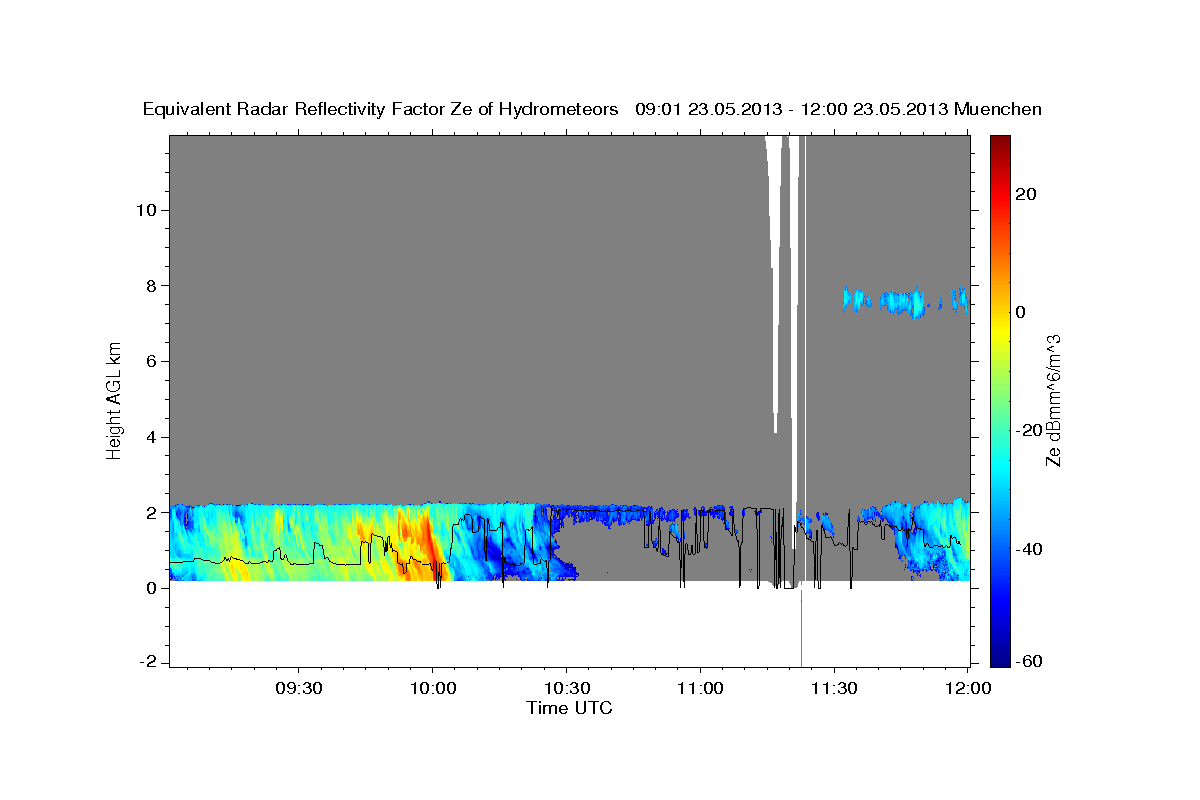Click the colorbar label -40
This screenshot has width=1200, height=800.
pos(1027,549)
